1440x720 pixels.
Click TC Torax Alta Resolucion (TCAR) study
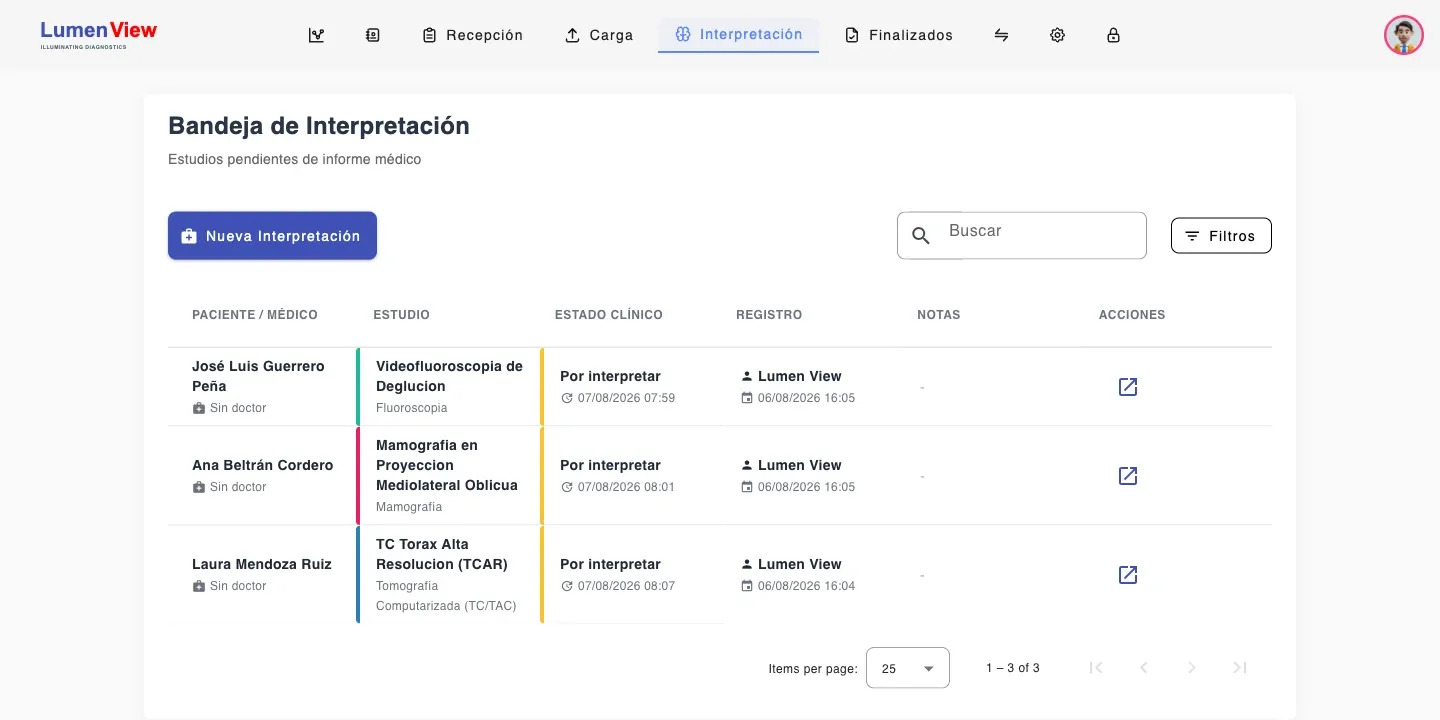pos(442,554)
